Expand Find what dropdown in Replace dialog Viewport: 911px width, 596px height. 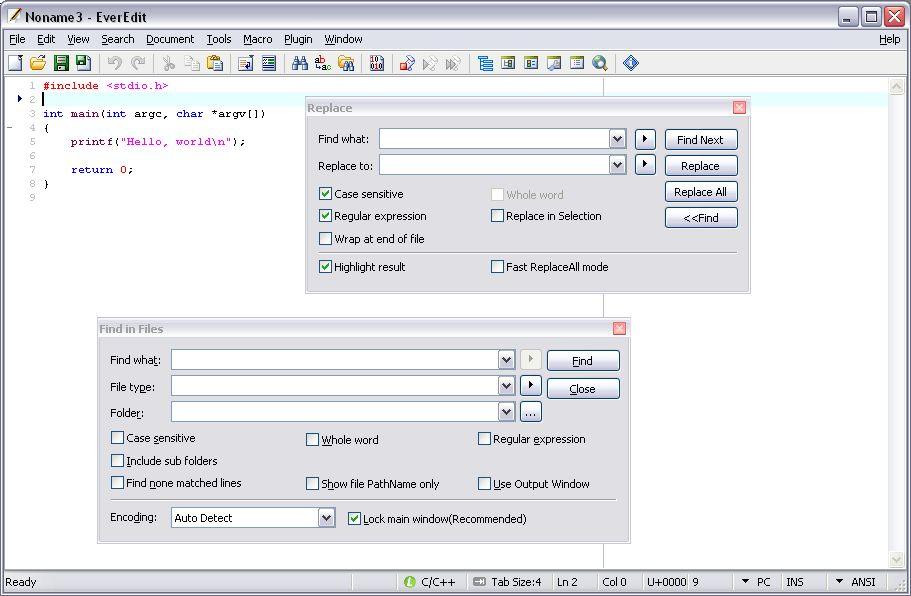(x=618, y=139)
